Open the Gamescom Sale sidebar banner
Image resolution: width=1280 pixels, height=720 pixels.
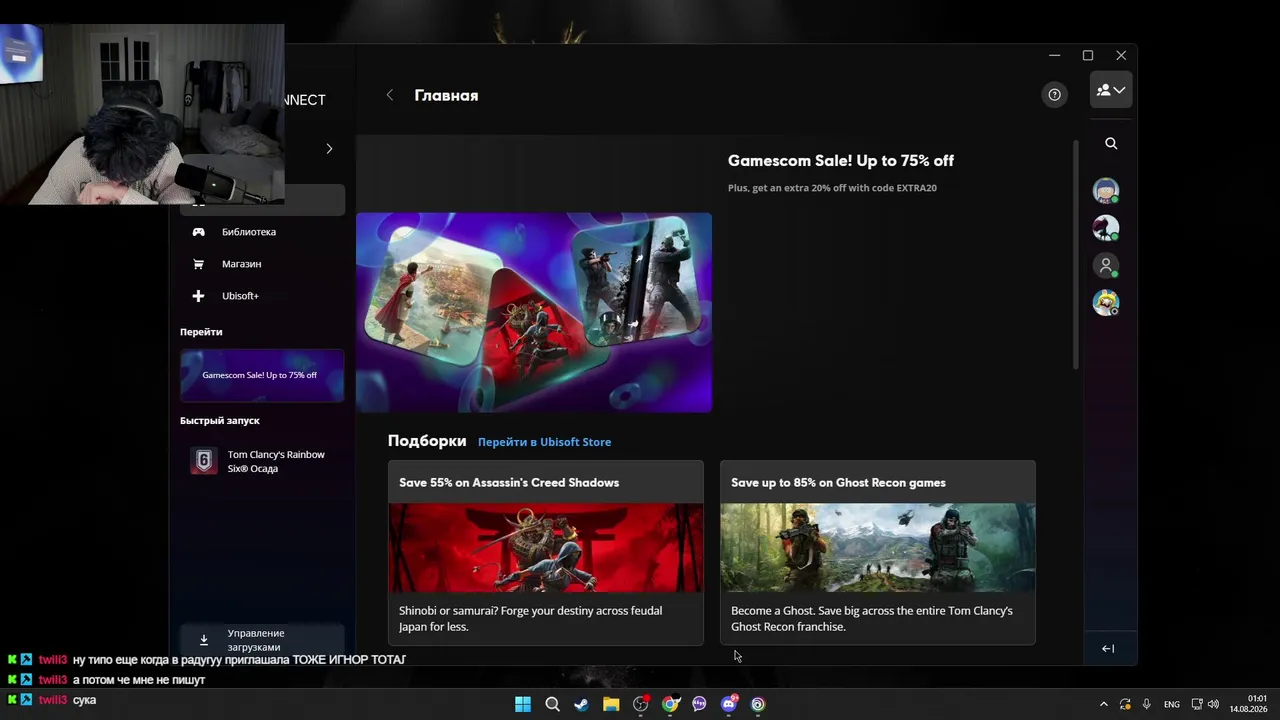coord(262,375)
